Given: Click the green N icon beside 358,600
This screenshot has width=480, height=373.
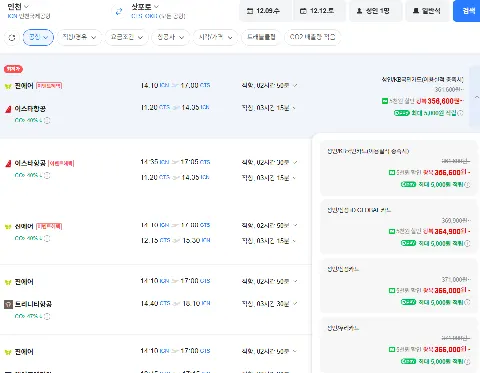Looking at the screenshot, I should point(385,101).
